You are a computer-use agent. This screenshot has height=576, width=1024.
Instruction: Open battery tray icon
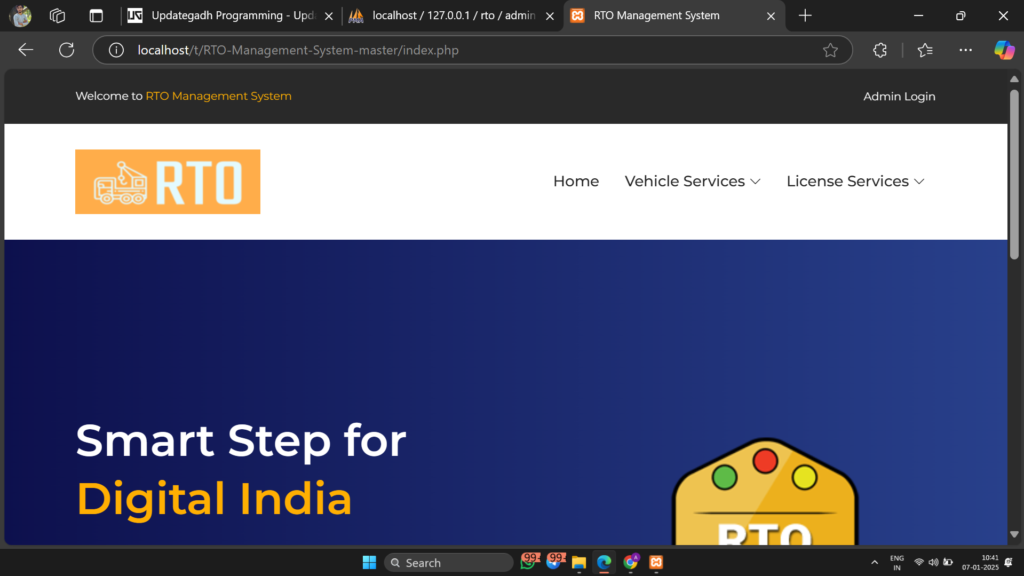click(x=948, y=562)
